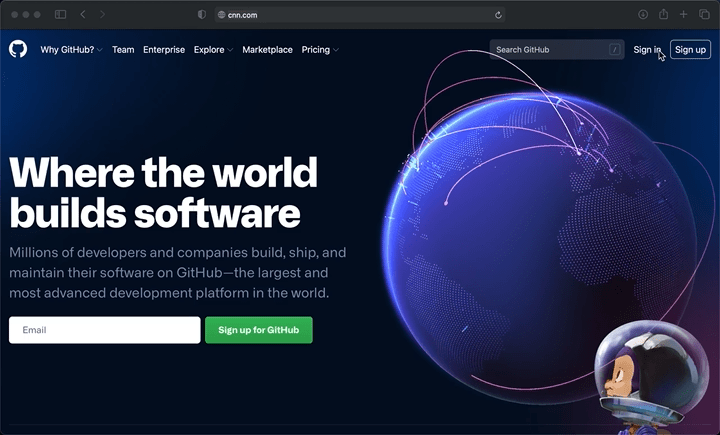Screen dimensions: 720x435
Task: Open the Pricing dropdown
Action: tap(320, 50)
